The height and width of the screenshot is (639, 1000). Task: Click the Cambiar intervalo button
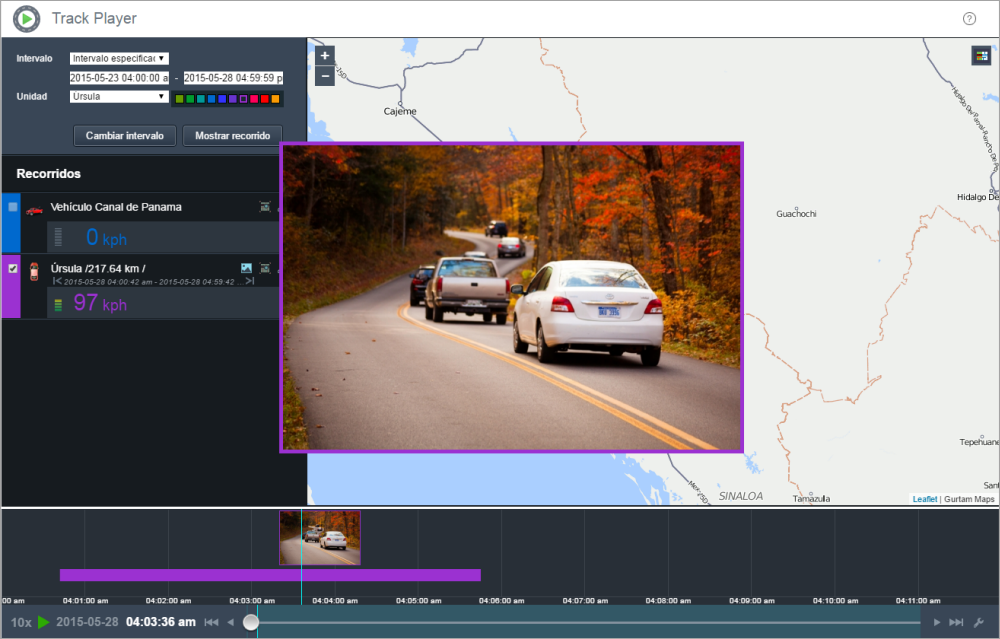(125, 135)
